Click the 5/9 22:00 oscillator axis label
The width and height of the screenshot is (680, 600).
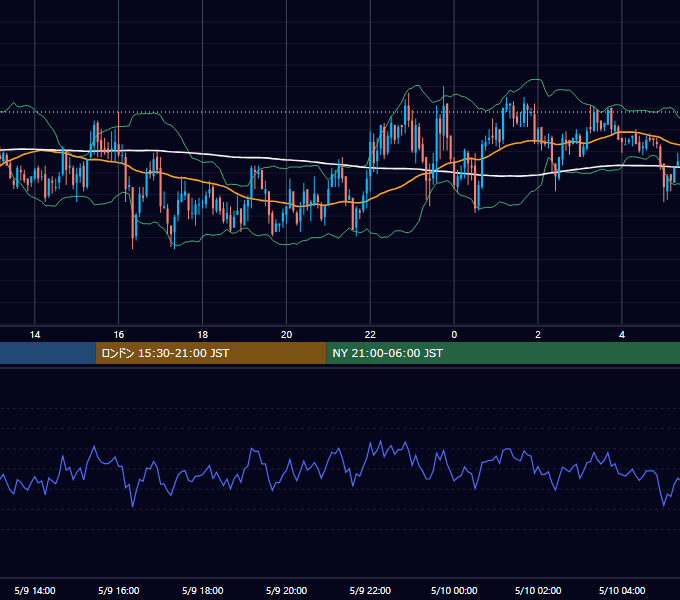pyautogui.click(x=370, y=590)
